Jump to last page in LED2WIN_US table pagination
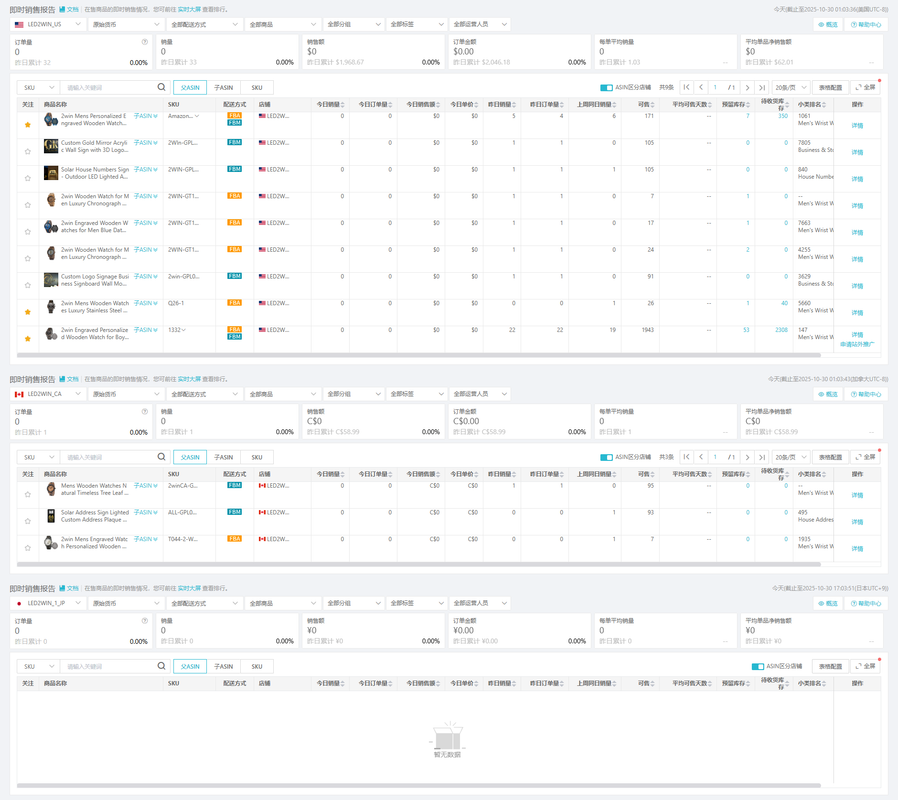 click(x=762, y=87)
